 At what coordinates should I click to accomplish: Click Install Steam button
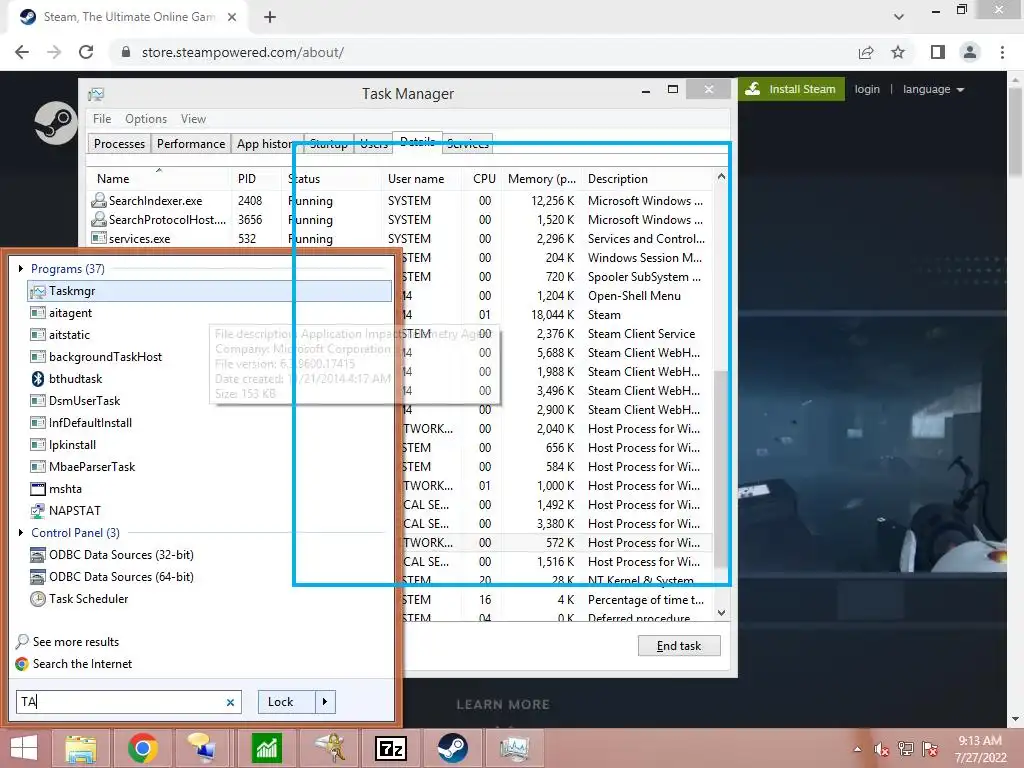(792, 89)
